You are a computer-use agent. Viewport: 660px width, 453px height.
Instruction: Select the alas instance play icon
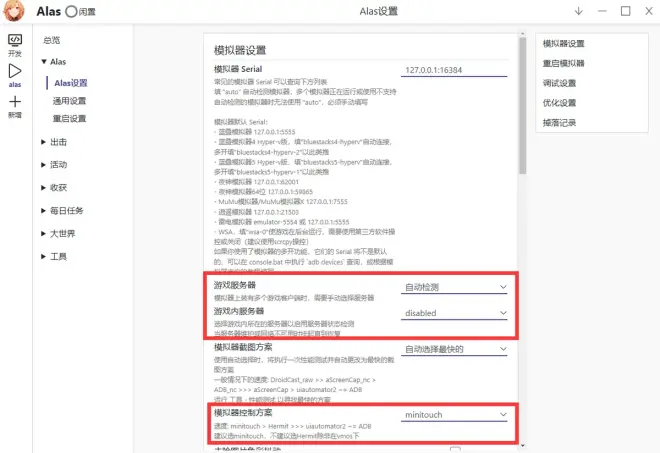coord(15,75)
